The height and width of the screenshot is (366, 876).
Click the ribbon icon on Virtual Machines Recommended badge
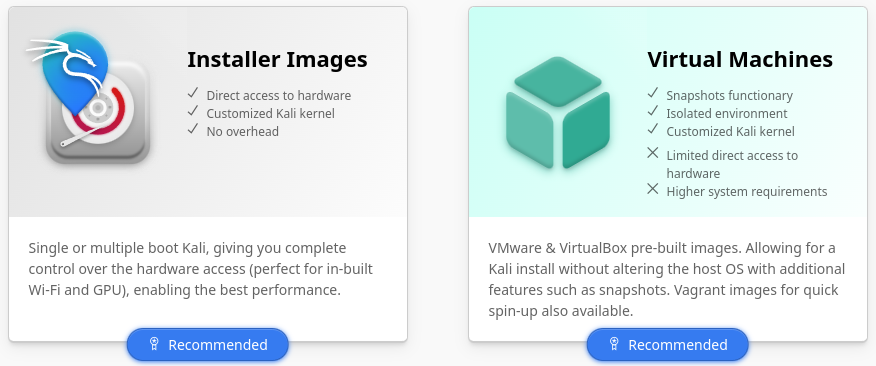tap(615, 344)
